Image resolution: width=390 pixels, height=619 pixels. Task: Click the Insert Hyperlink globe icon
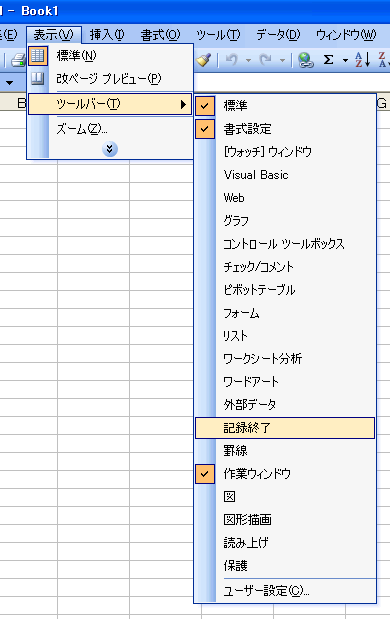(x=306, y=60)
